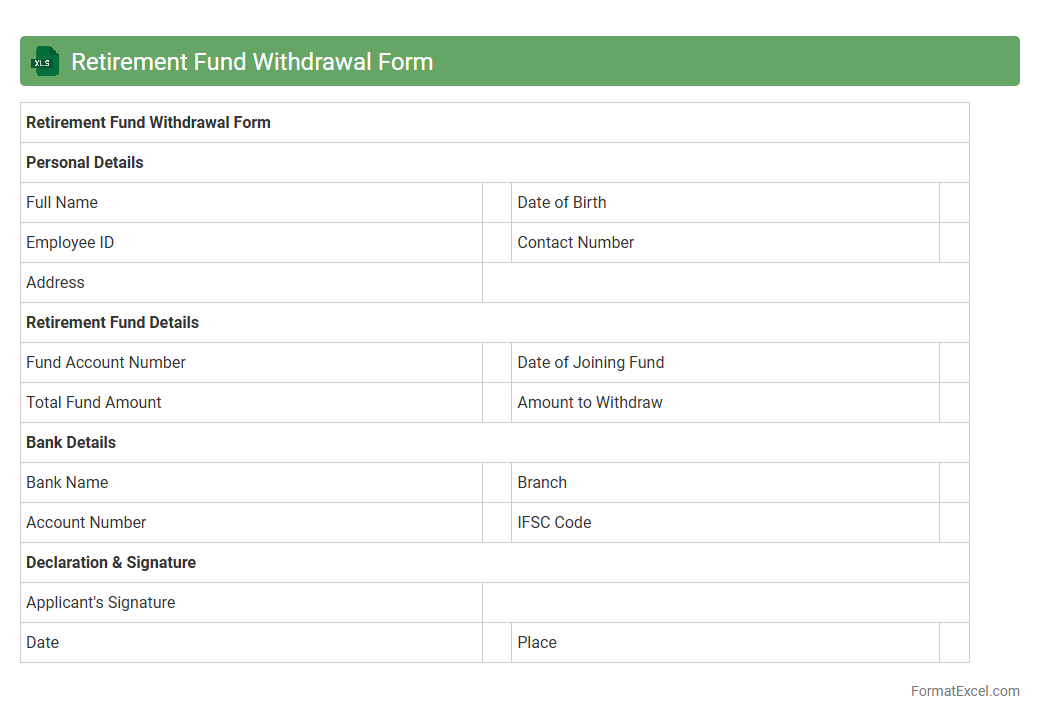This screenshot has height=720, width=1040.
Task: Select the Fund Account Number entry cell
Action: point(497,362)
